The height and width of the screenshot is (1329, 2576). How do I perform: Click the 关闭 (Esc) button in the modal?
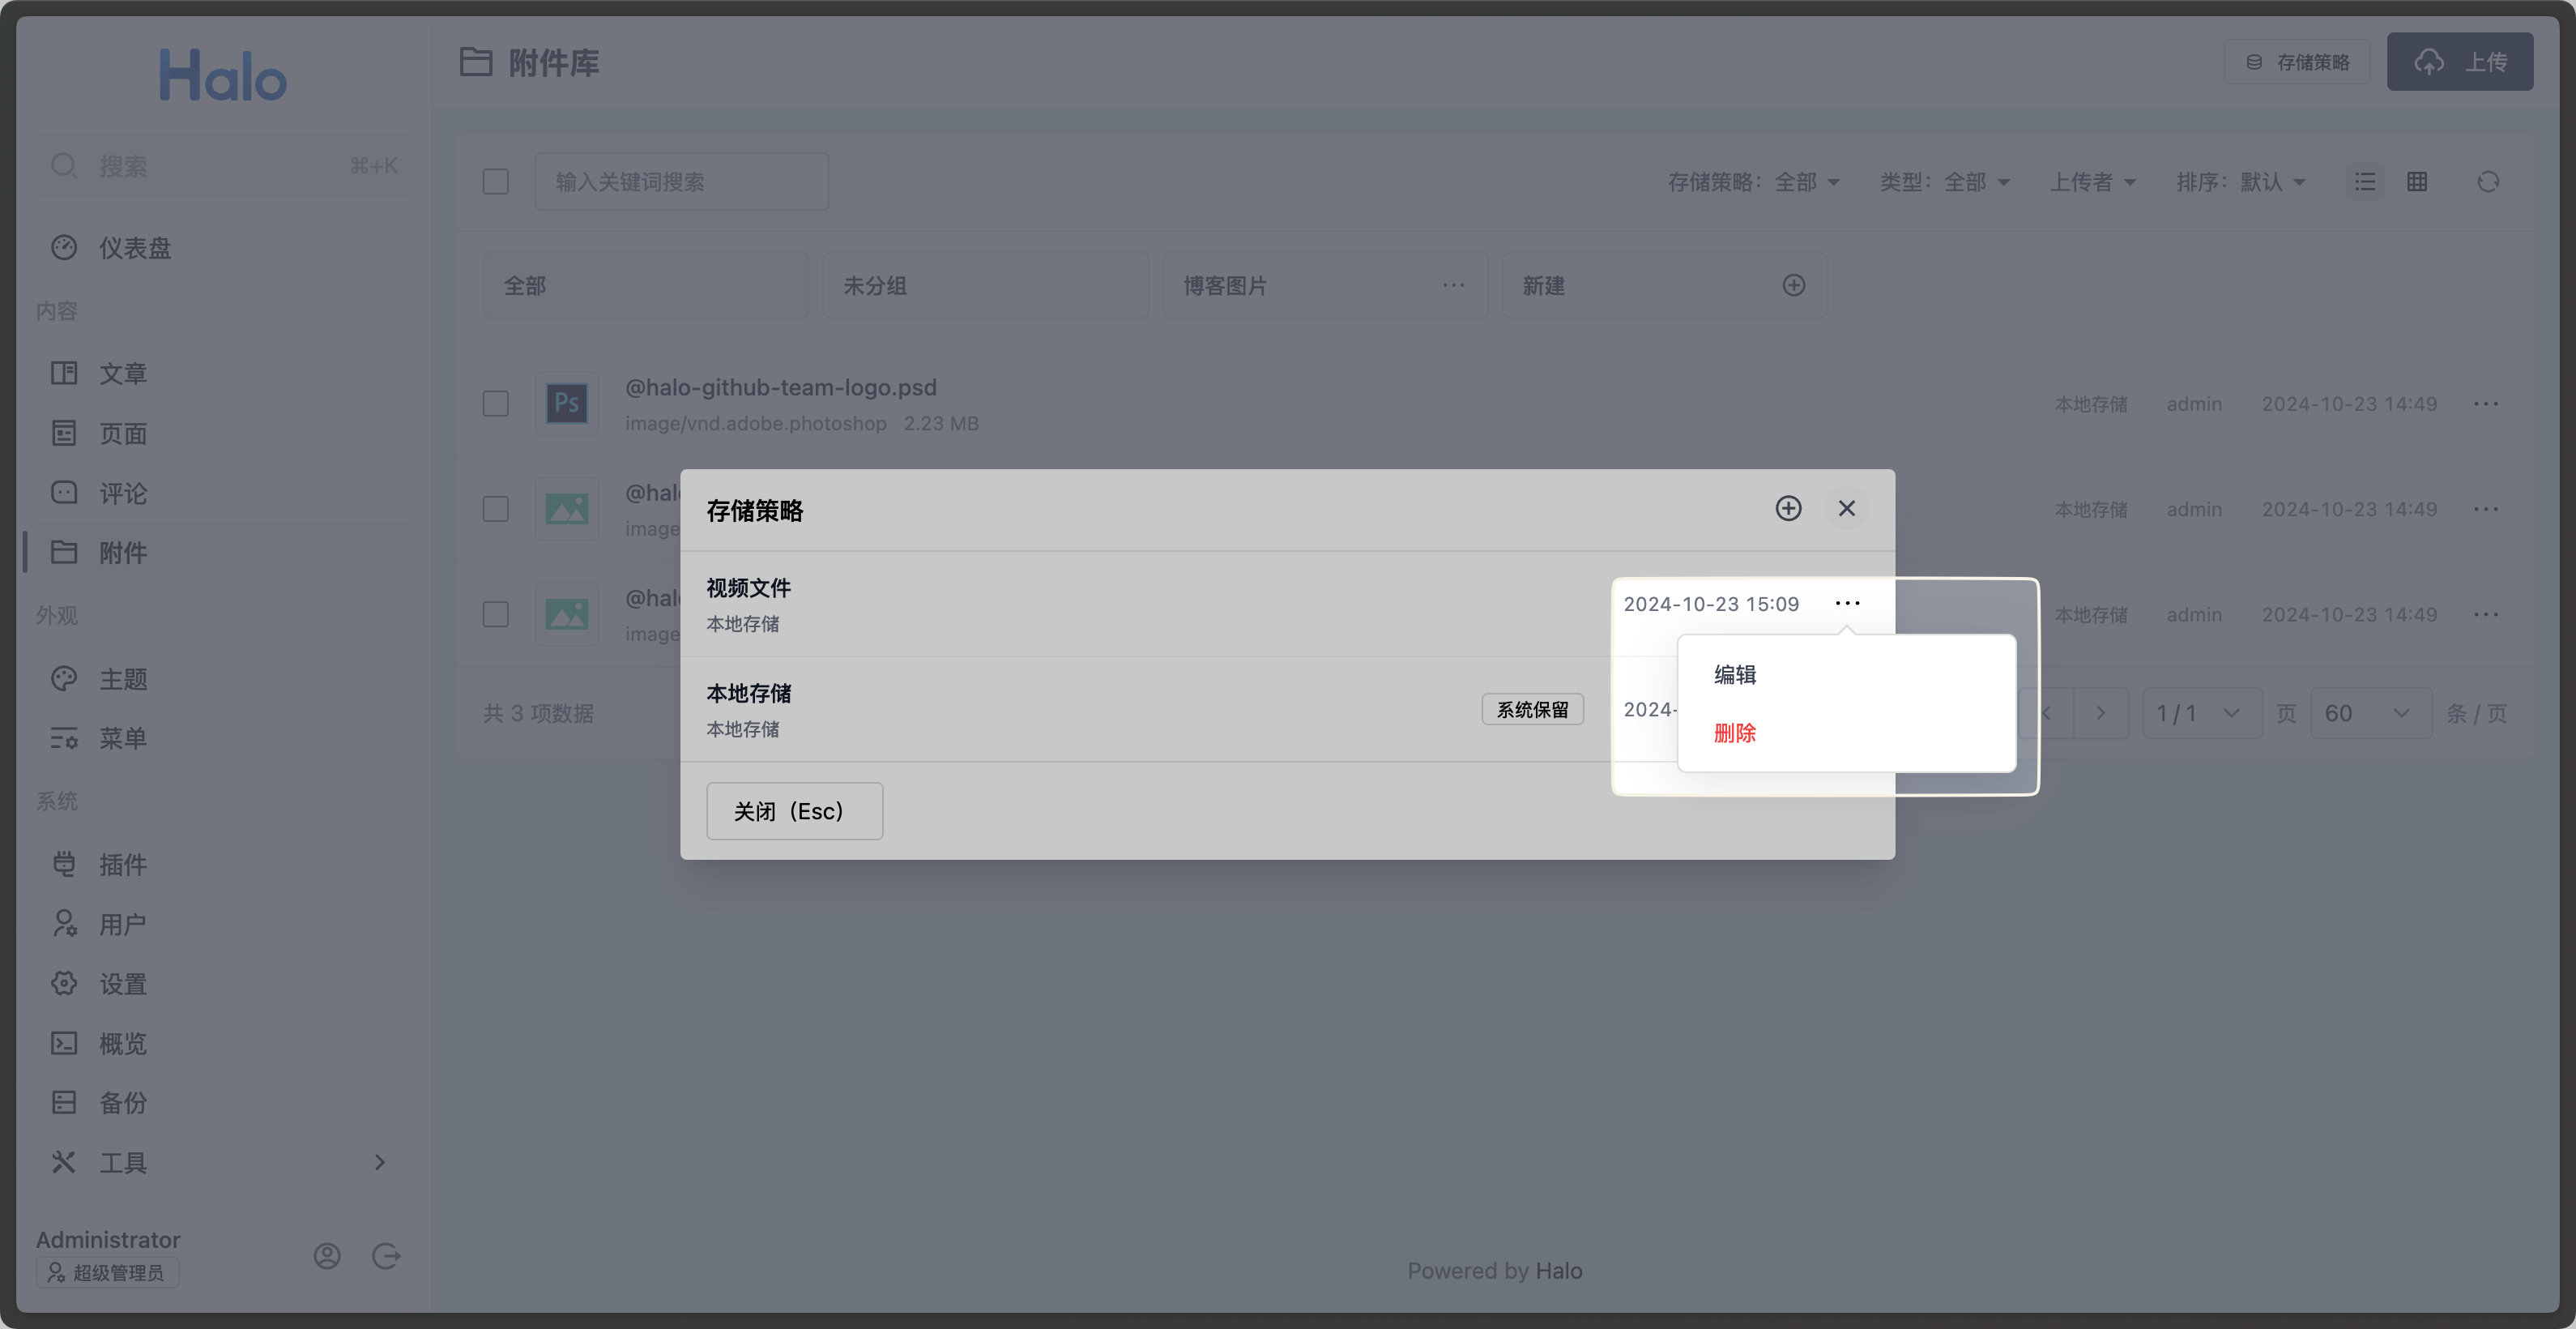[x=794, y=810]
